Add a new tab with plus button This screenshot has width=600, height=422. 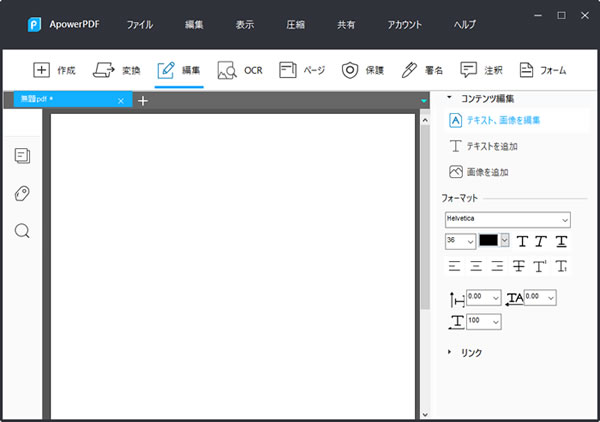click(142, 101)
